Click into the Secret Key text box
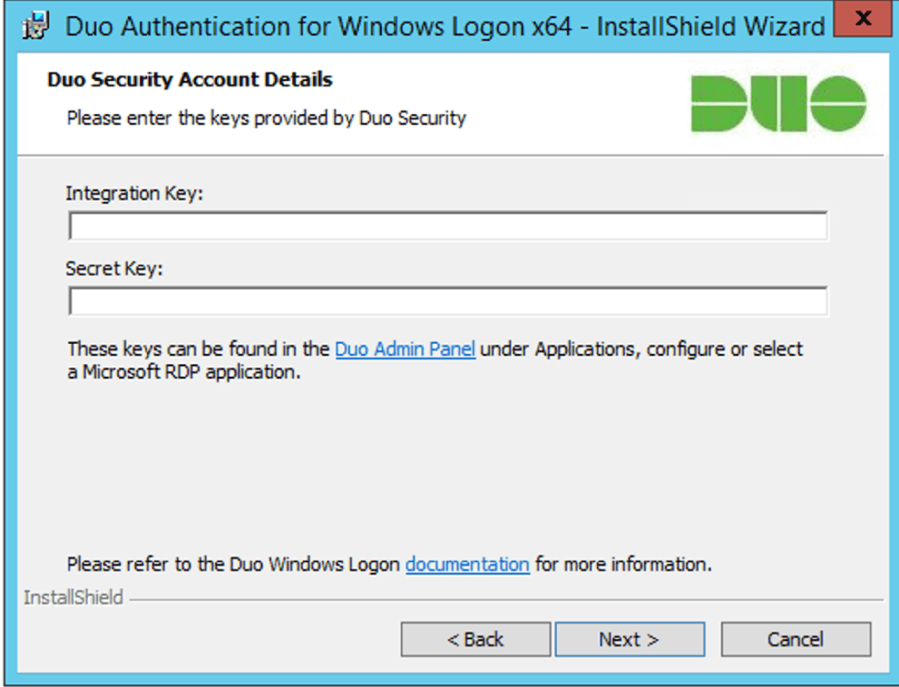 [x=447, y=301]
